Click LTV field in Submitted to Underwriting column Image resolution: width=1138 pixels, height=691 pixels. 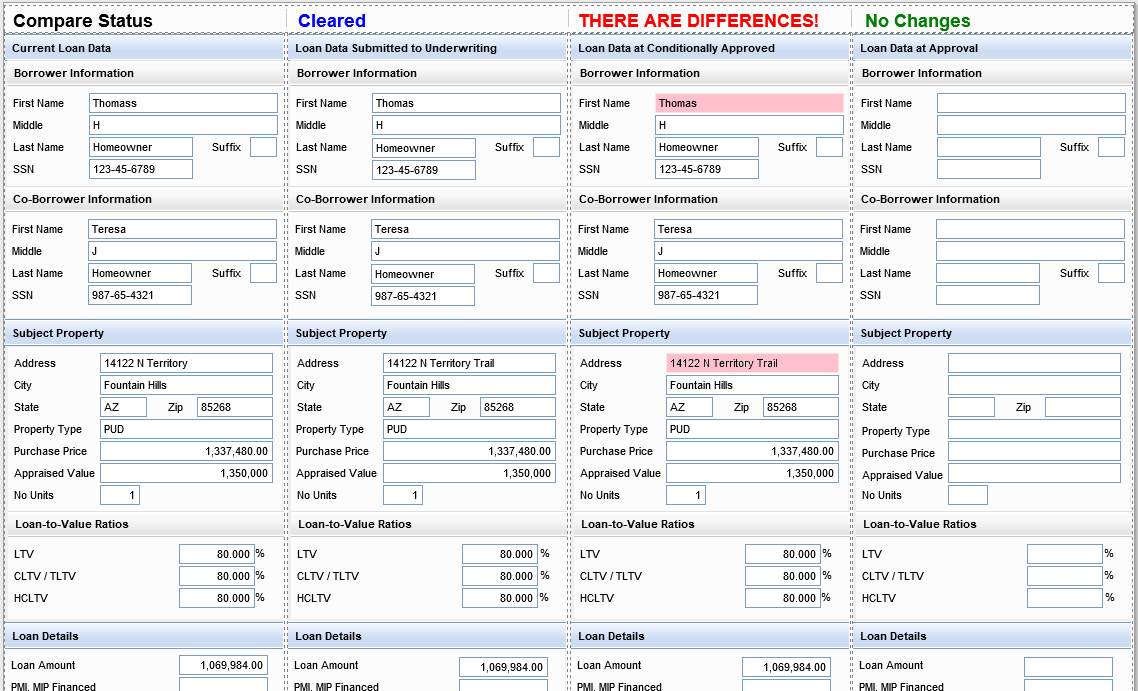click(x=500, y=554)
